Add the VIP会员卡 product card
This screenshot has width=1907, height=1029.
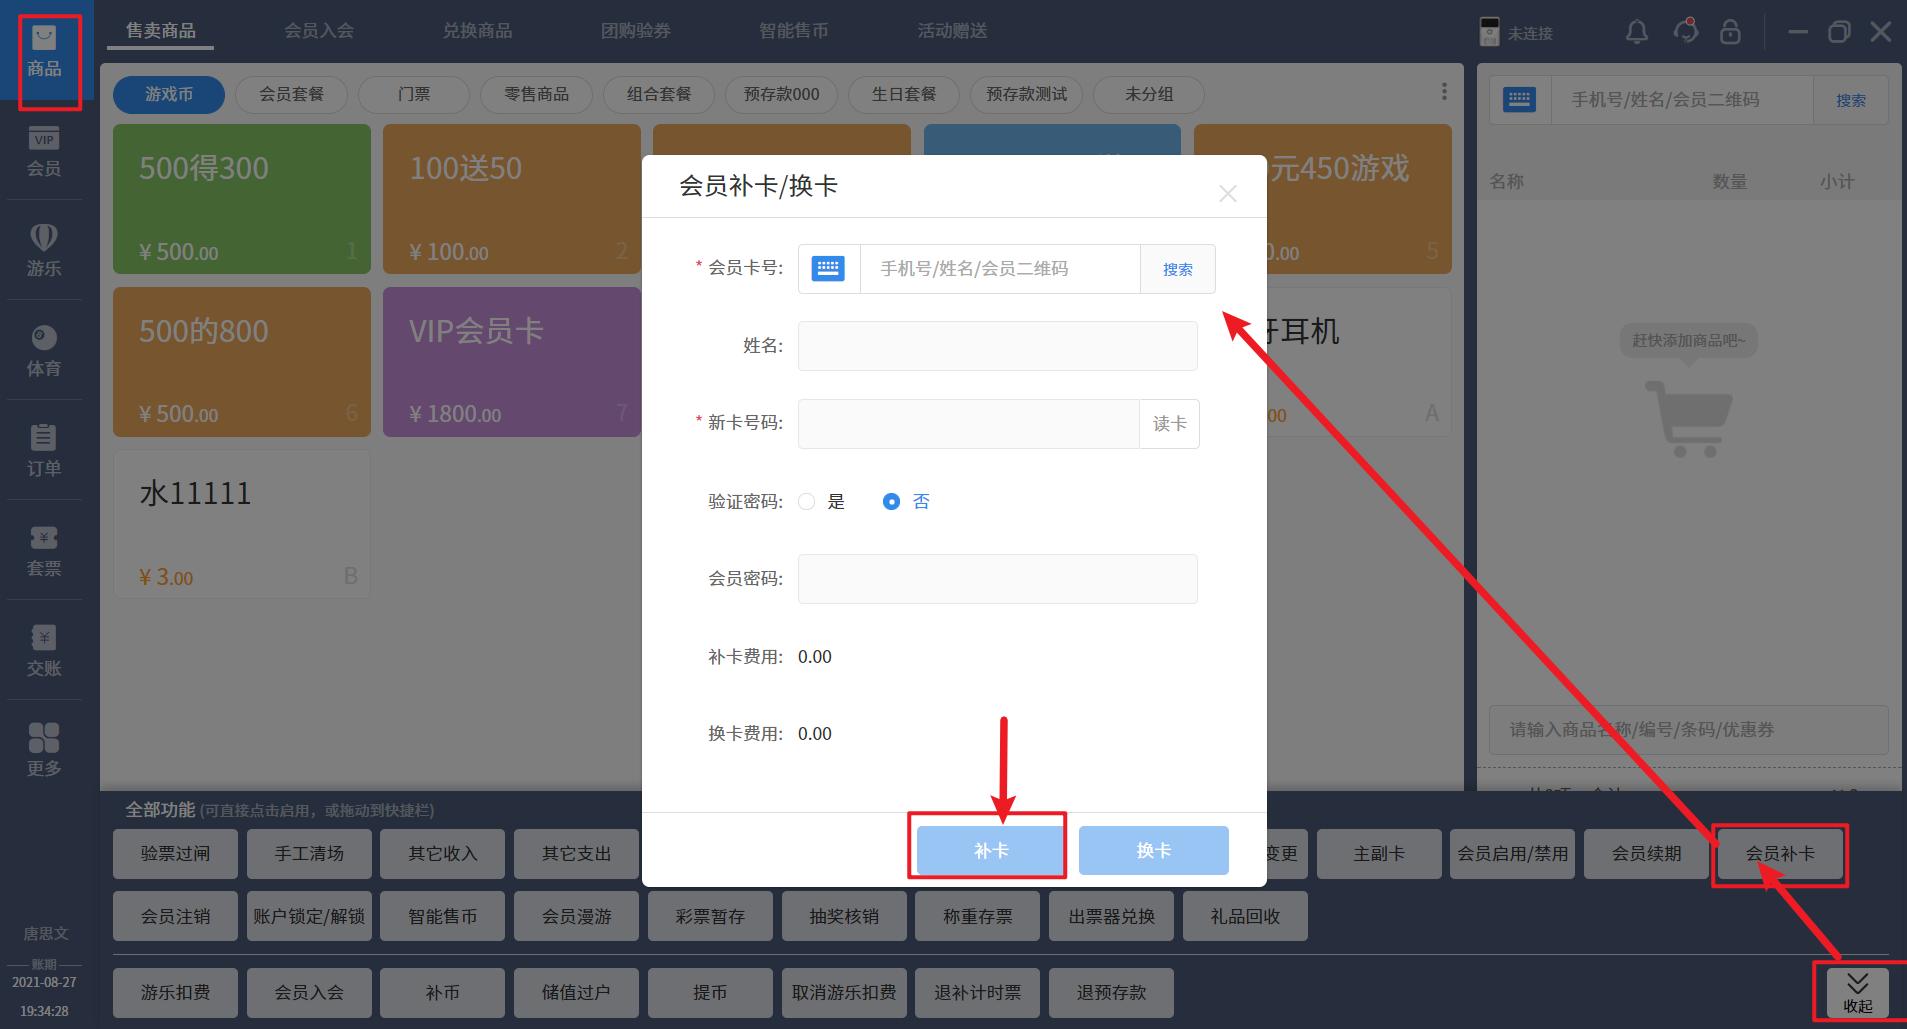[512, 362]
